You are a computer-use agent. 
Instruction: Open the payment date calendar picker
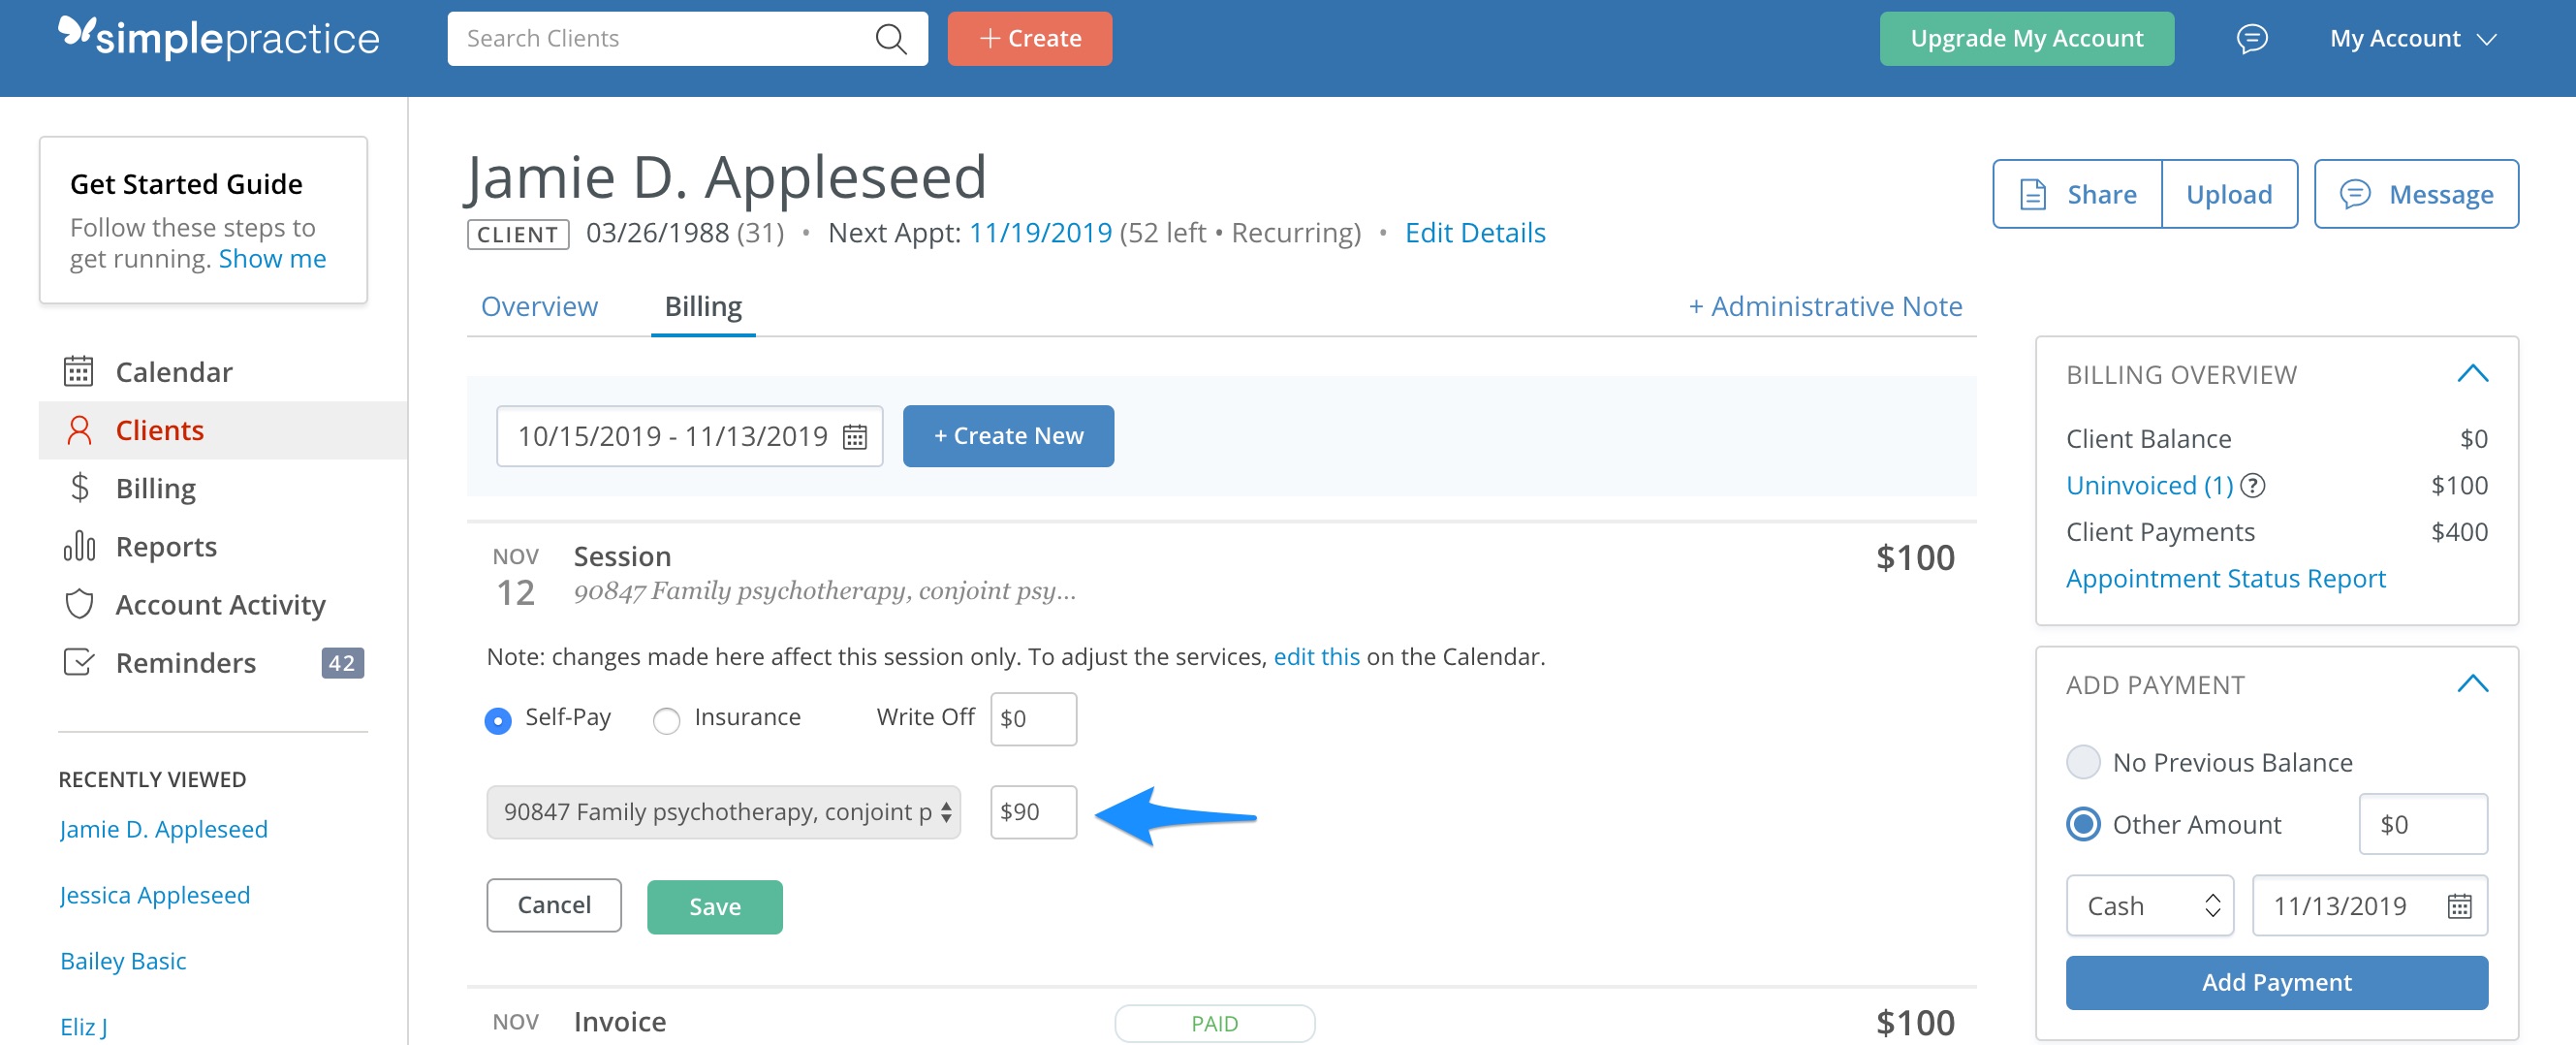[2460, 905]
